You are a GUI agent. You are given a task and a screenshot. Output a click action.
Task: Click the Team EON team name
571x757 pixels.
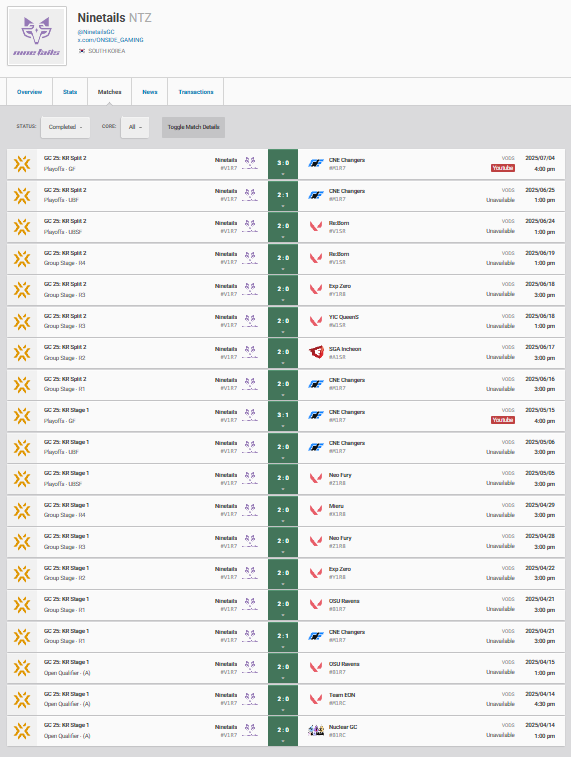coord(342,695)
